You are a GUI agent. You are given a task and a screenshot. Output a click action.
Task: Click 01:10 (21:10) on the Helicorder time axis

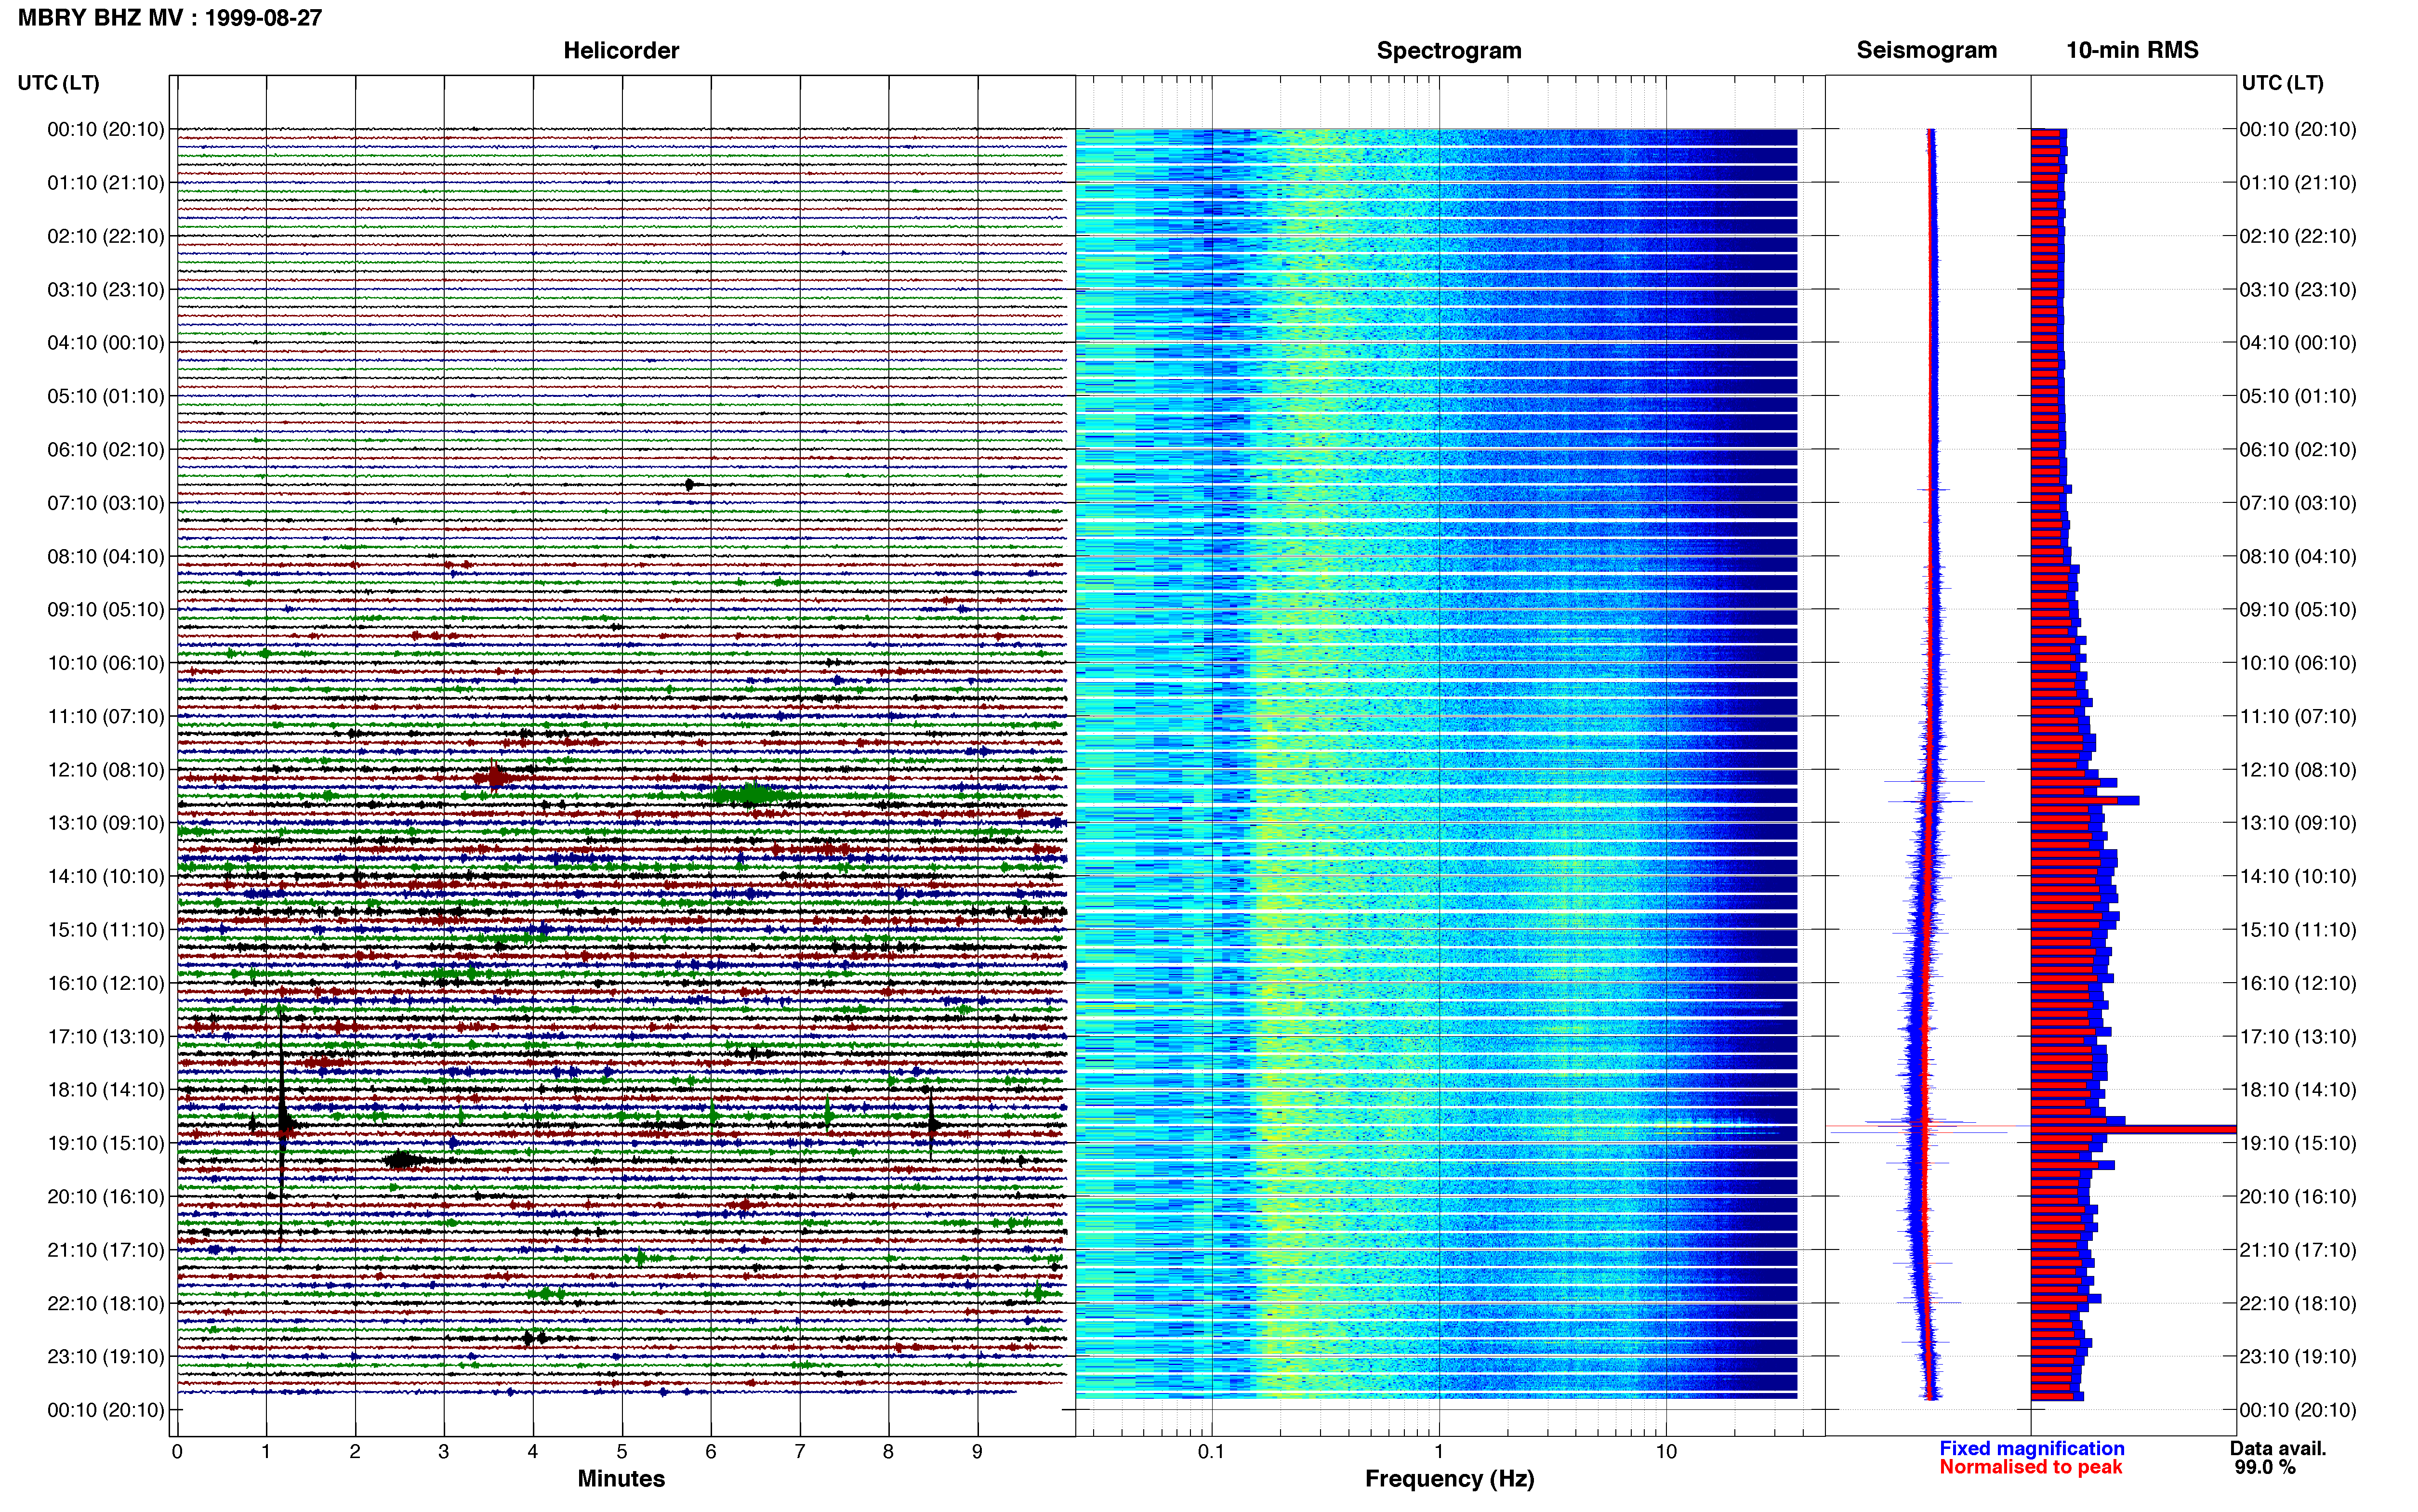tap(106, 183)
